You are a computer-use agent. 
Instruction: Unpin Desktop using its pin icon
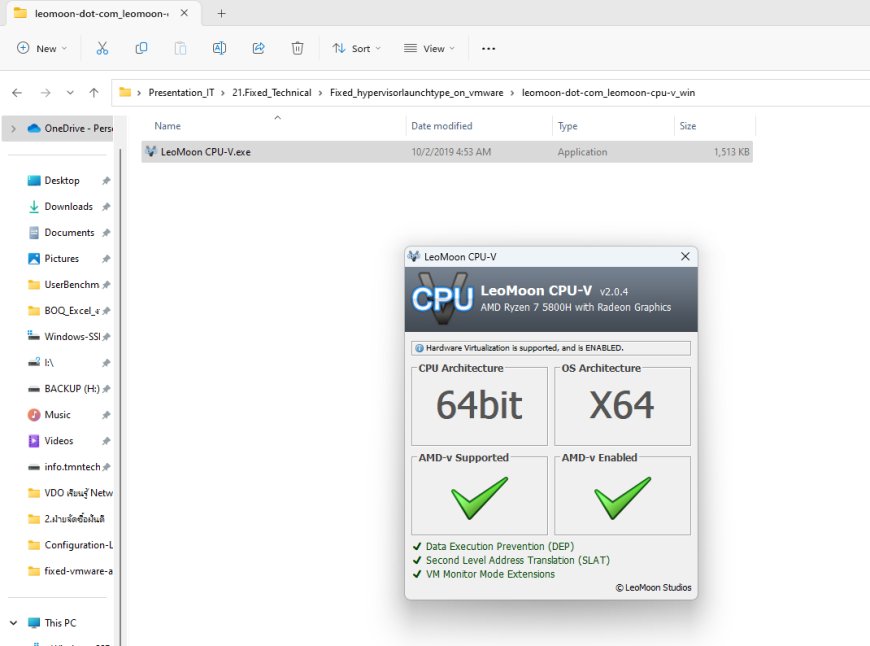tap(106, 181)
